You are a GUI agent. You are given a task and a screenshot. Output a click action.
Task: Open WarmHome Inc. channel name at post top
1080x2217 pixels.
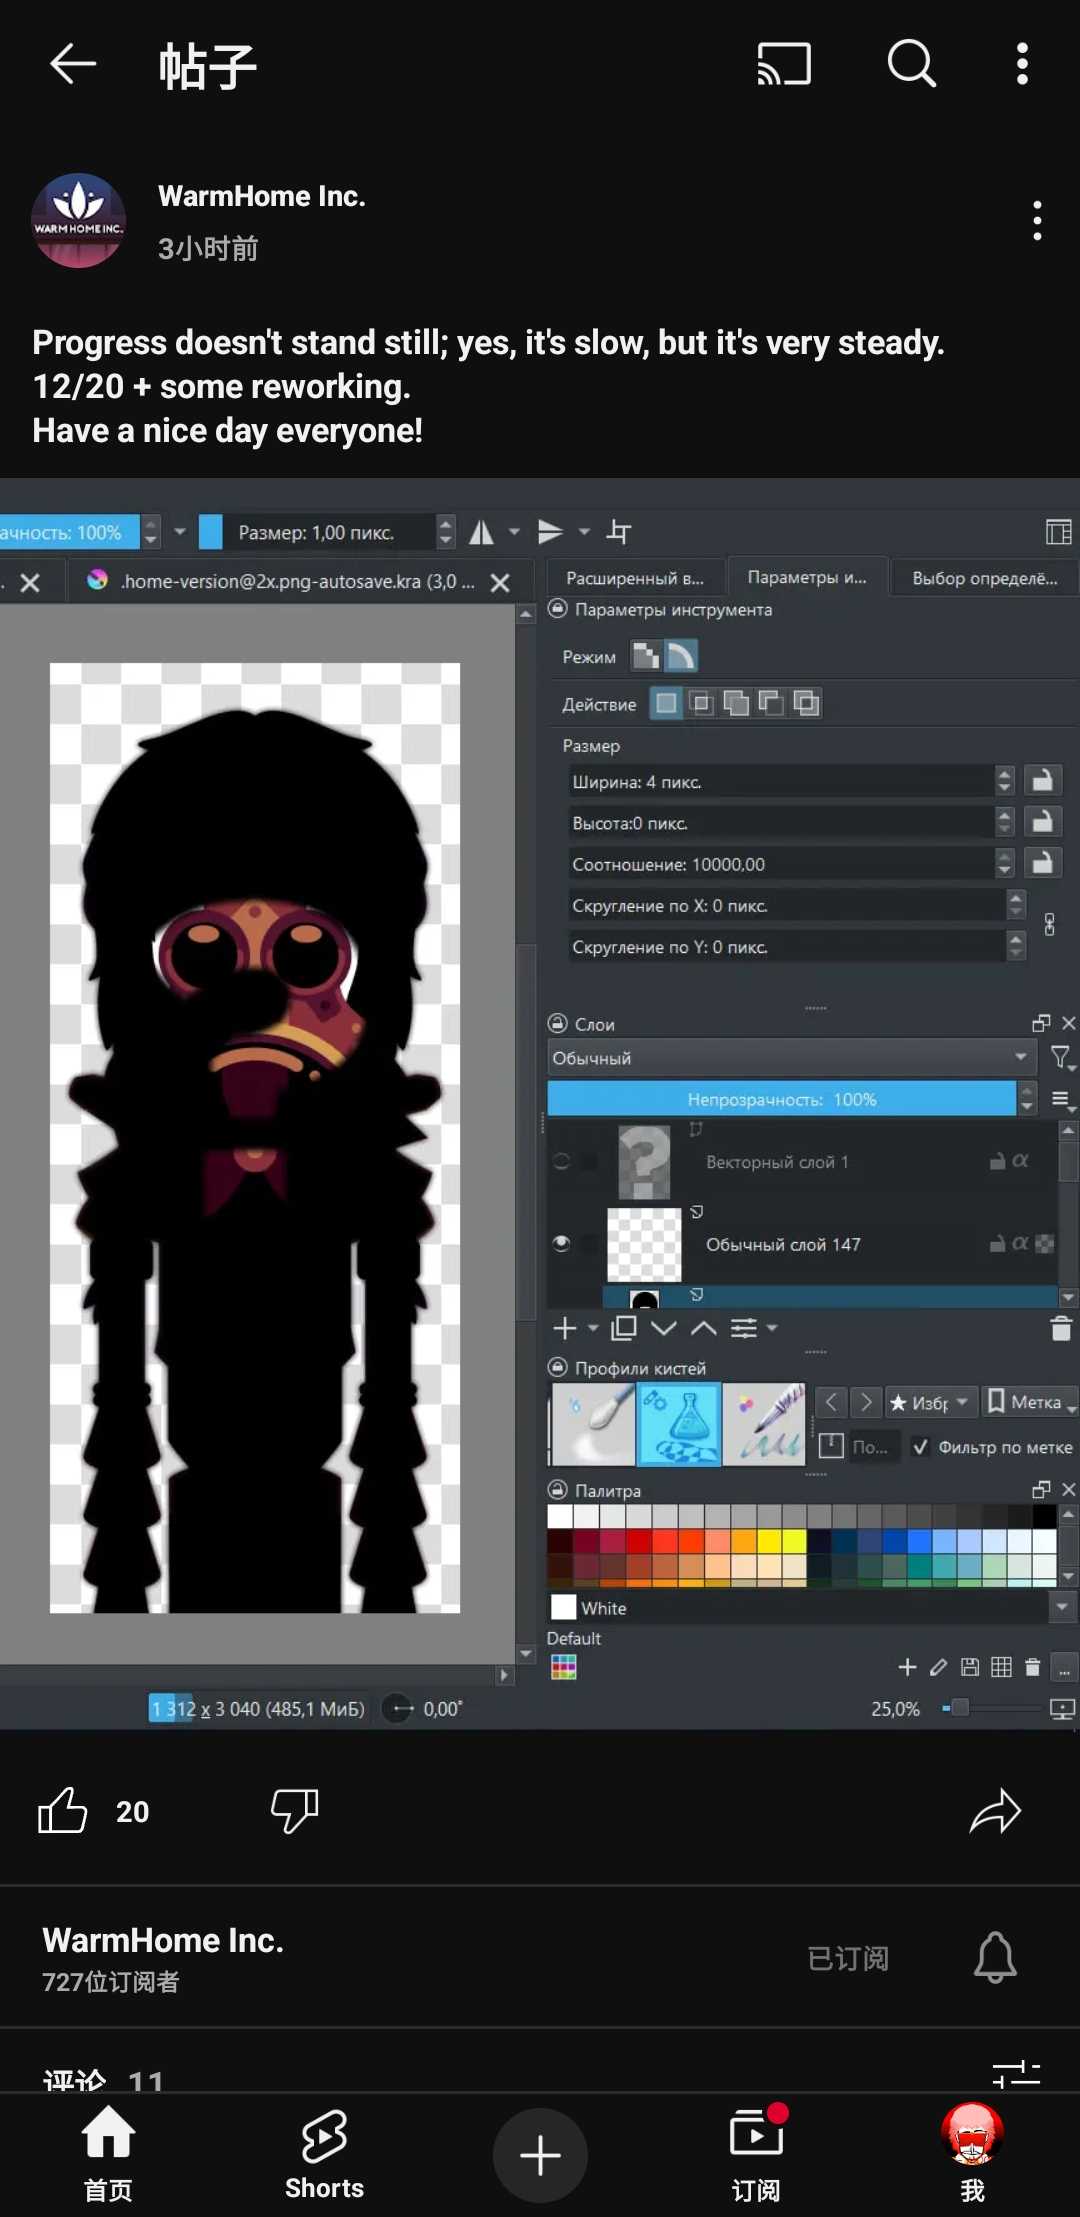(262, 196)
